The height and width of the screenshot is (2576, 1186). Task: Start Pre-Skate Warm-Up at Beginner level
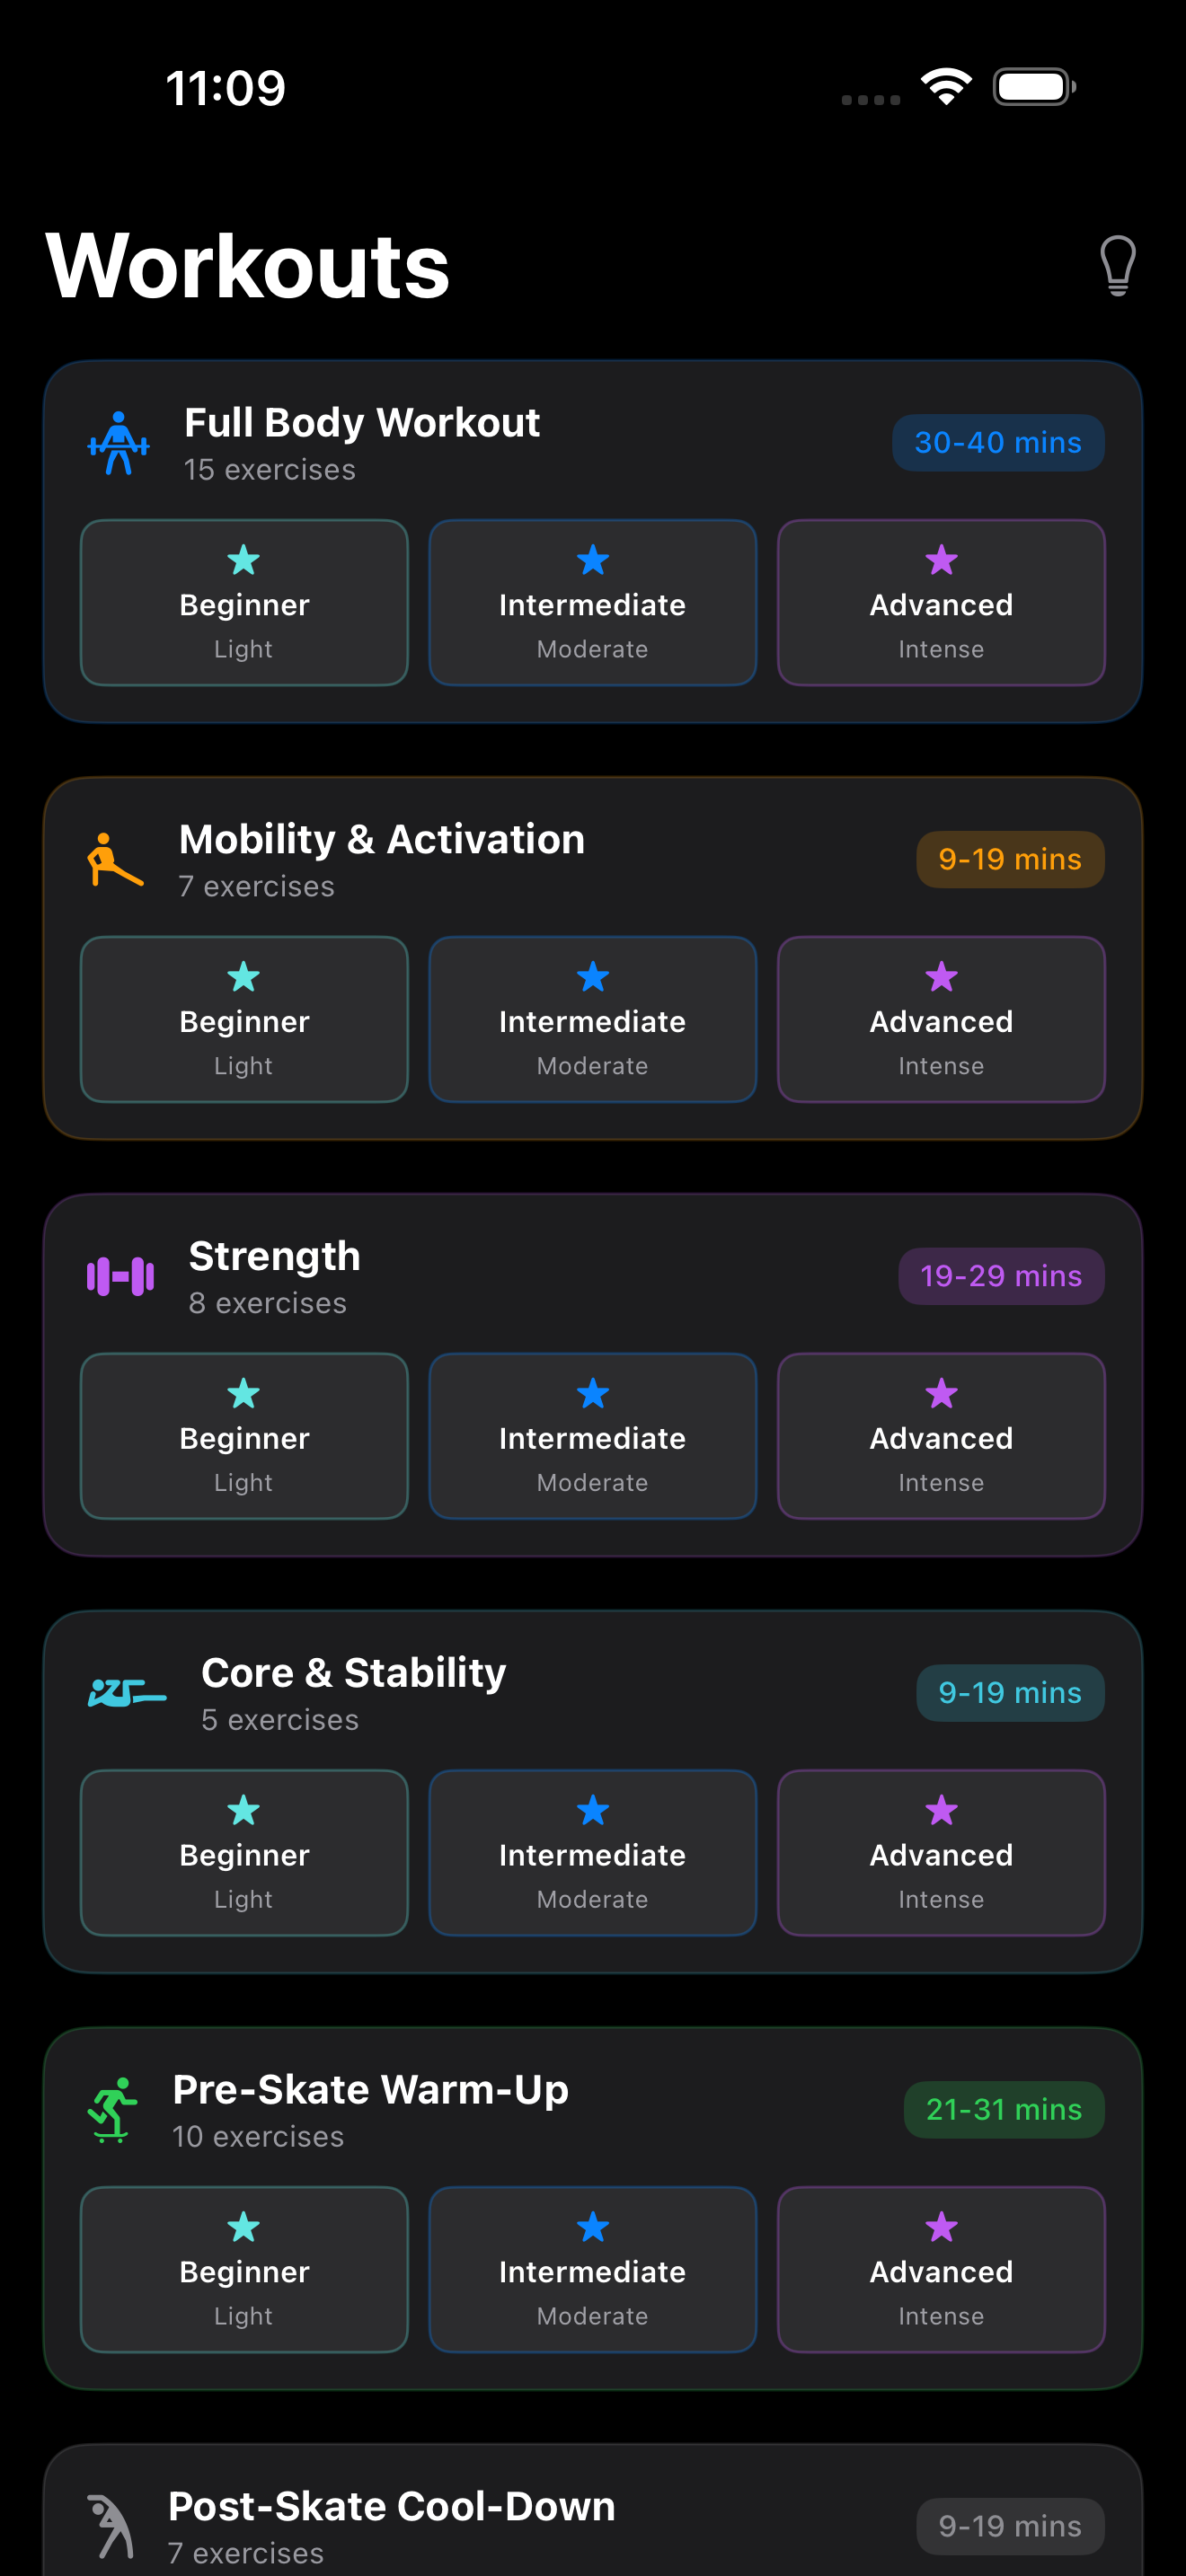tap(244, 2270)
